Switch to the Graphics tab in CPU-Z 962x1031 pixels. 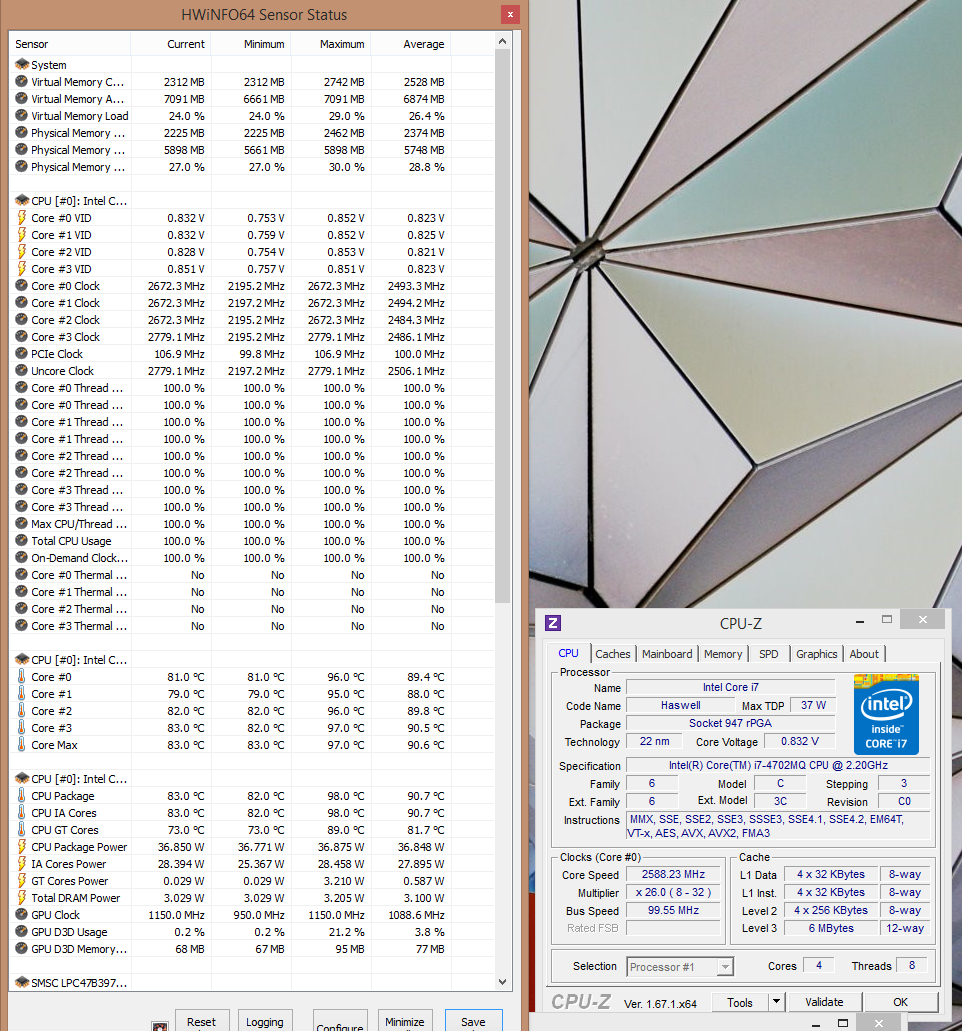816,654
